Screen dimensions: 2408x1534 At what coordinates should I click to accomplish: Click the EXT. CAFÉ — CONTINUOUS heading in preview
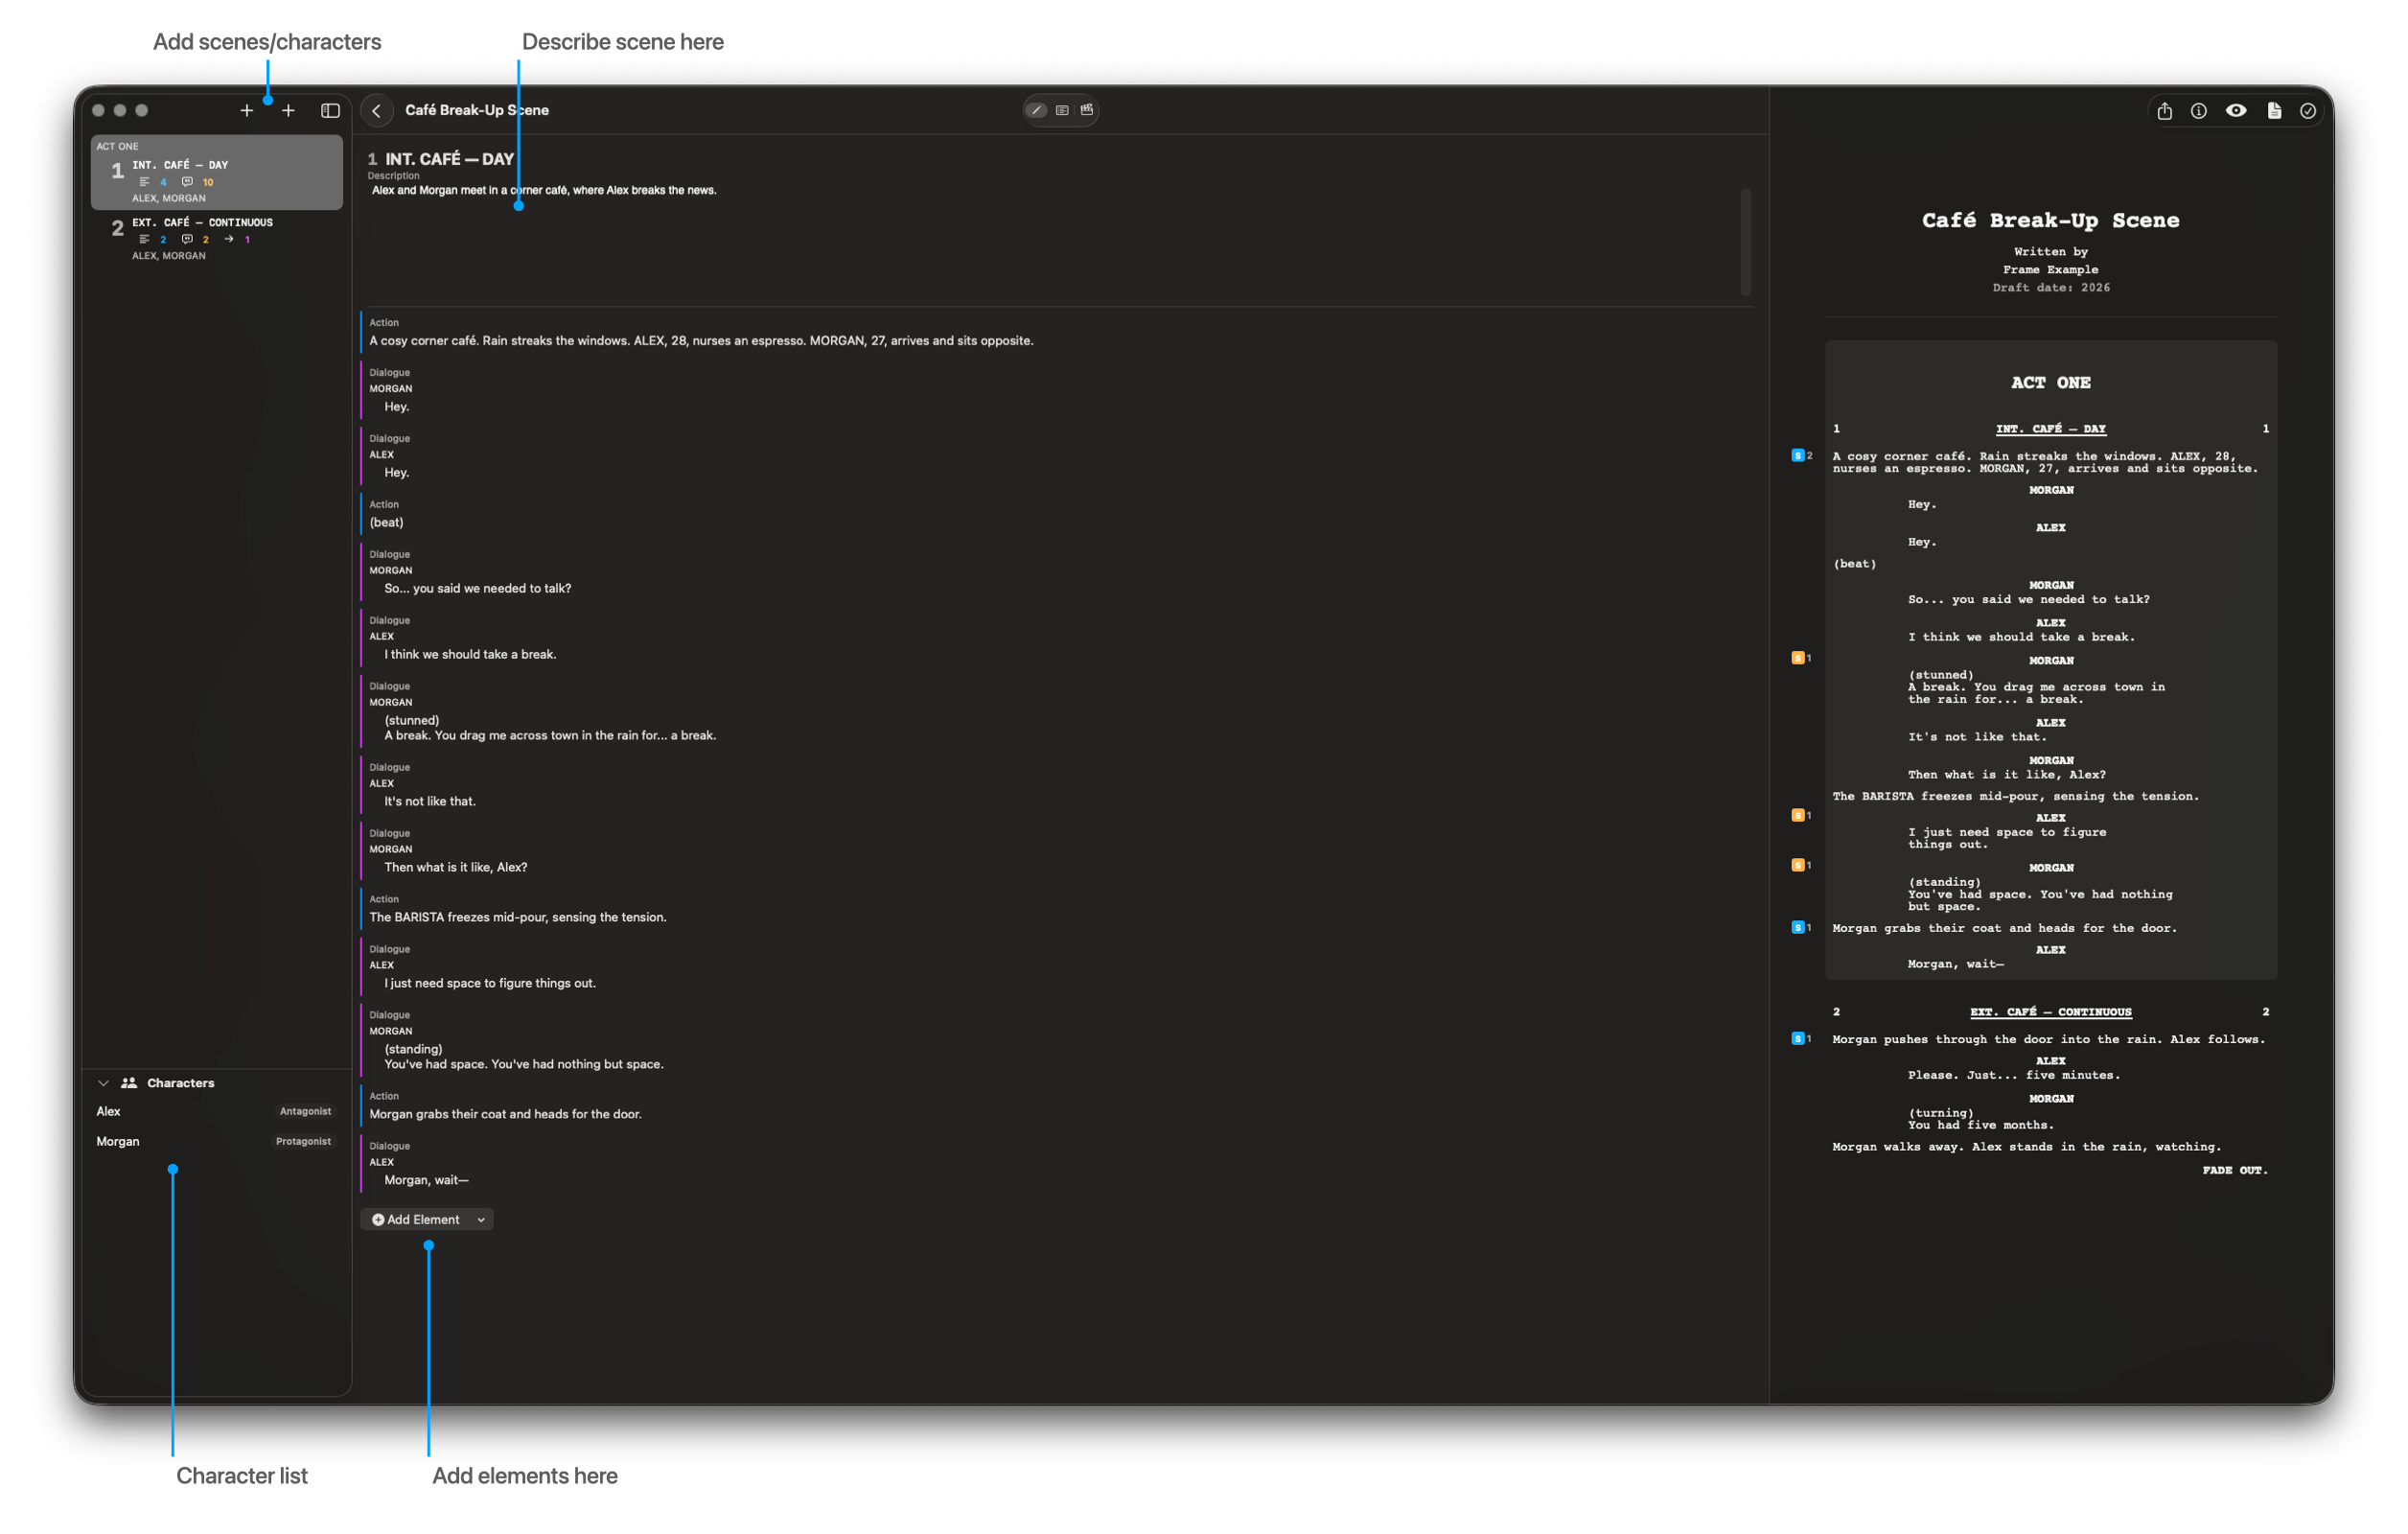coord(2051,1012)
